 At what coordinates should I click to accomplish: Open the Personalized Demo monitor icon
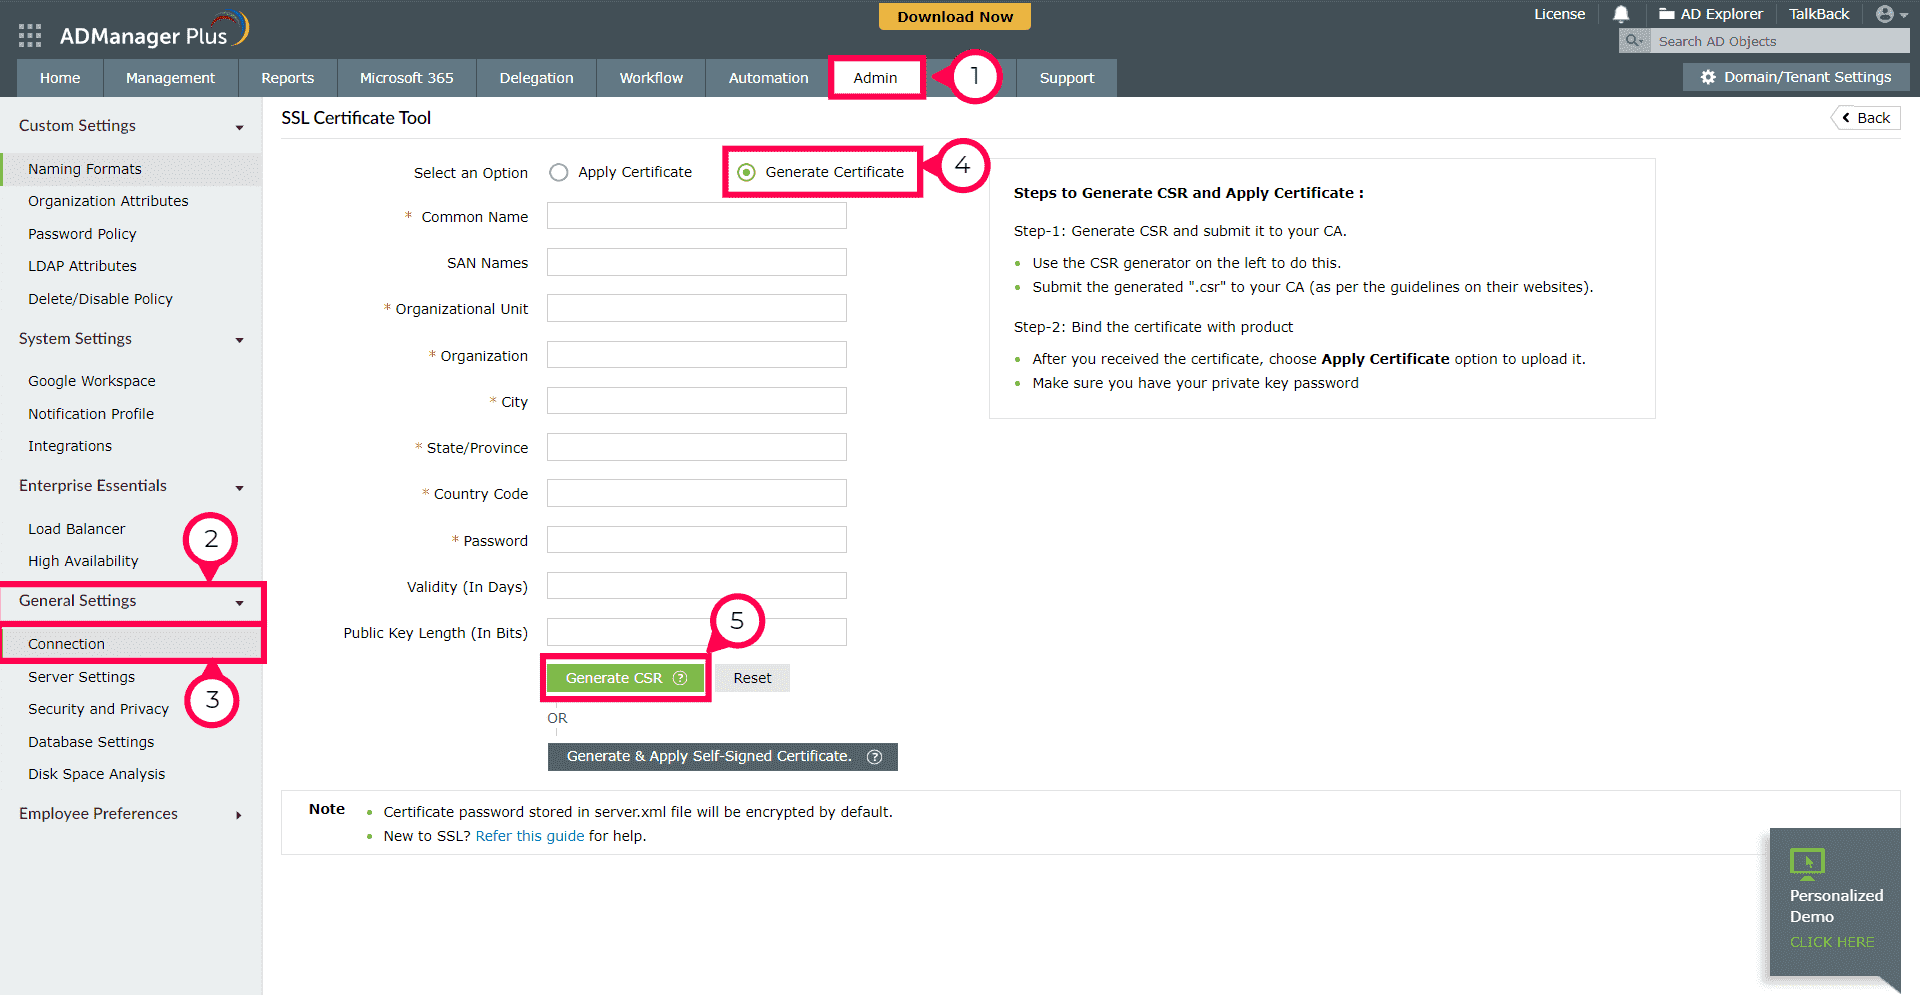[x=1807, y=862]
